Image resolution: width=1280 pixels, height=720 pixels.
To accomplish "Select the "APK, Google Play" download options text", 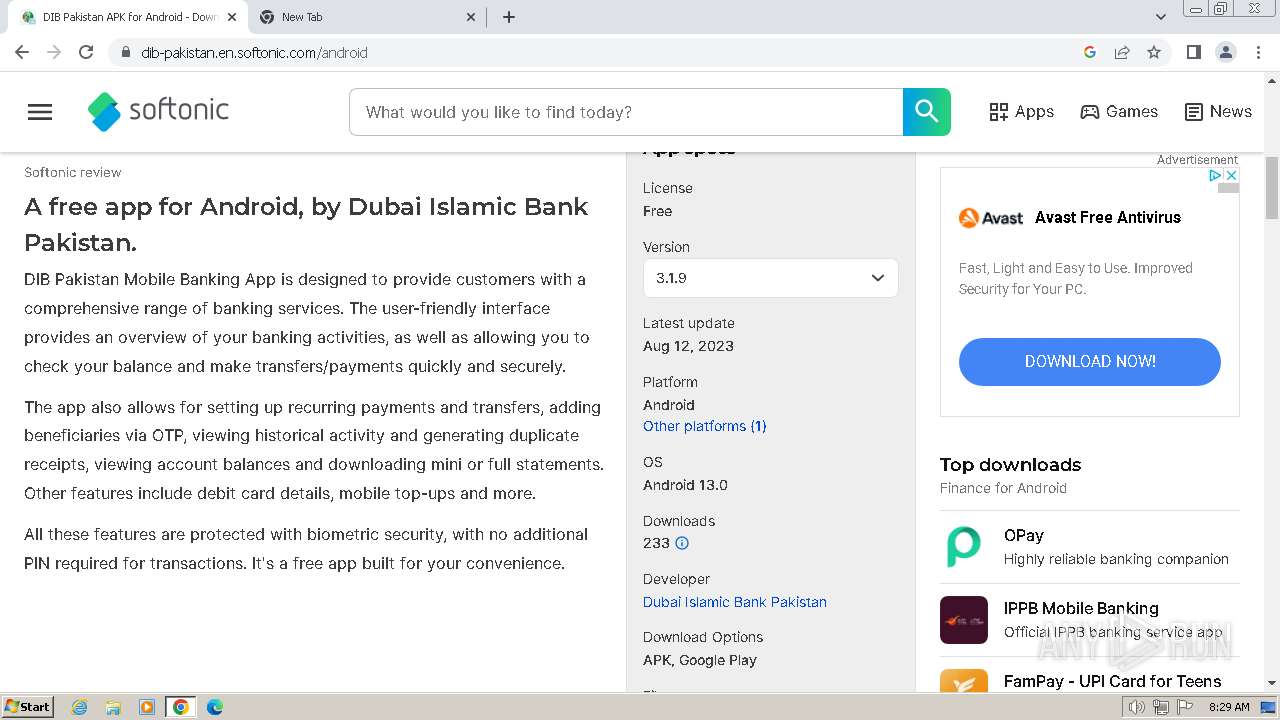I will click(x=700, y=660).
